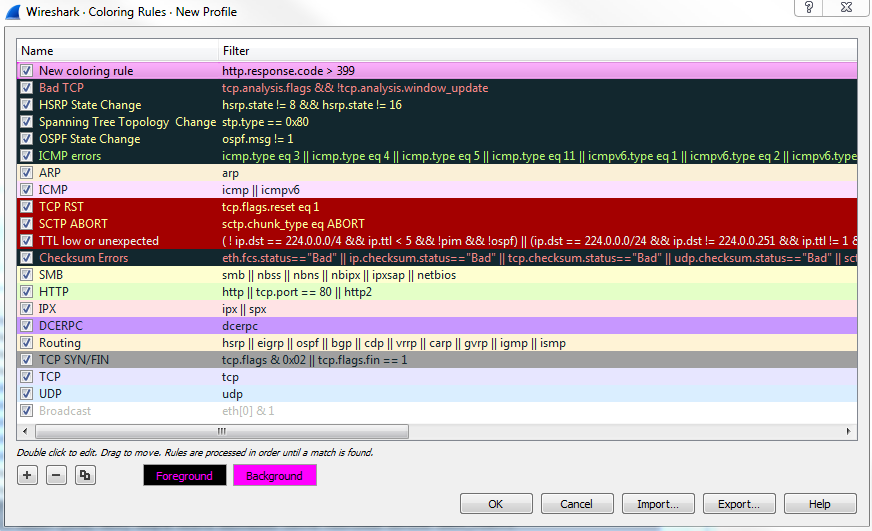Uncheck the plain ICMP rule checkbox
The height and width of the screenshot is (531, 872).
point(26,190)
